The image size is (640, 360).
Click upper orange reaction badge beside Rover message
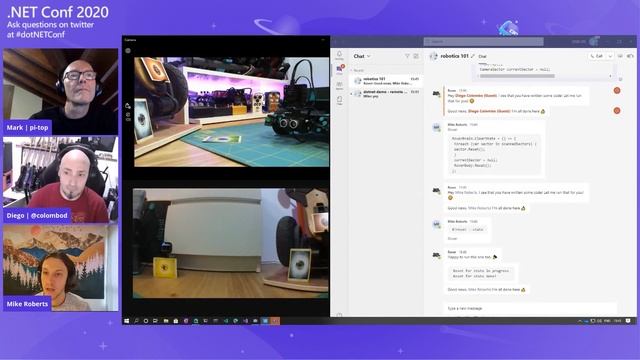click(617, 91)
